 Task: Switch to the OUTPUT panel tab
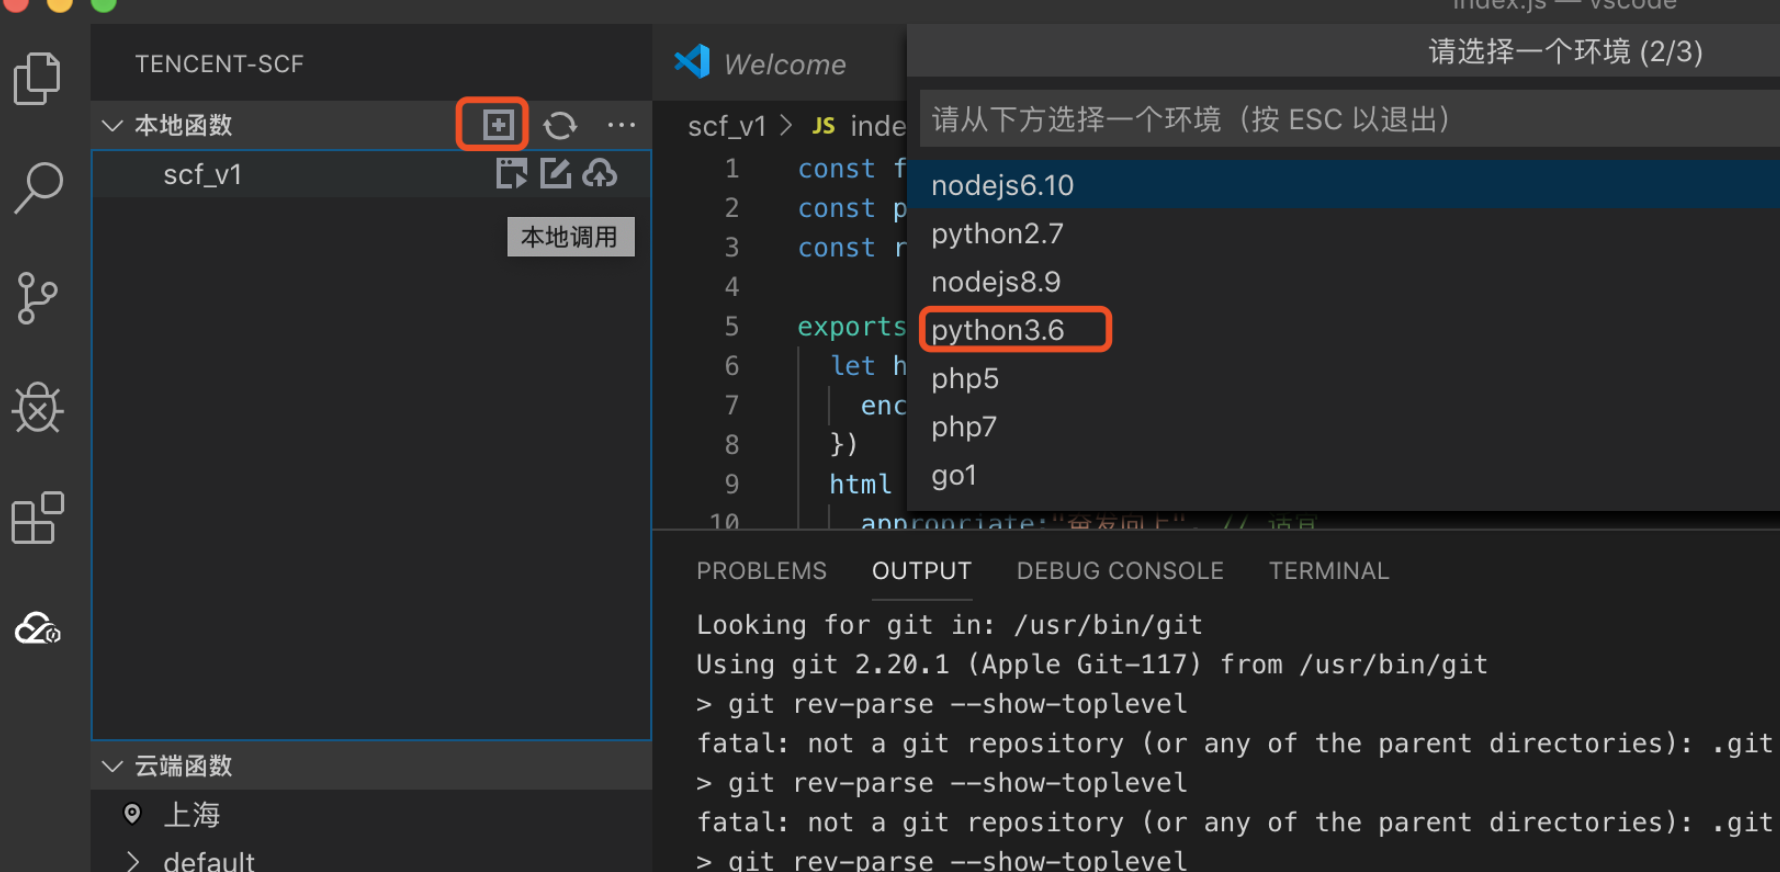click(x=921, y=571)
